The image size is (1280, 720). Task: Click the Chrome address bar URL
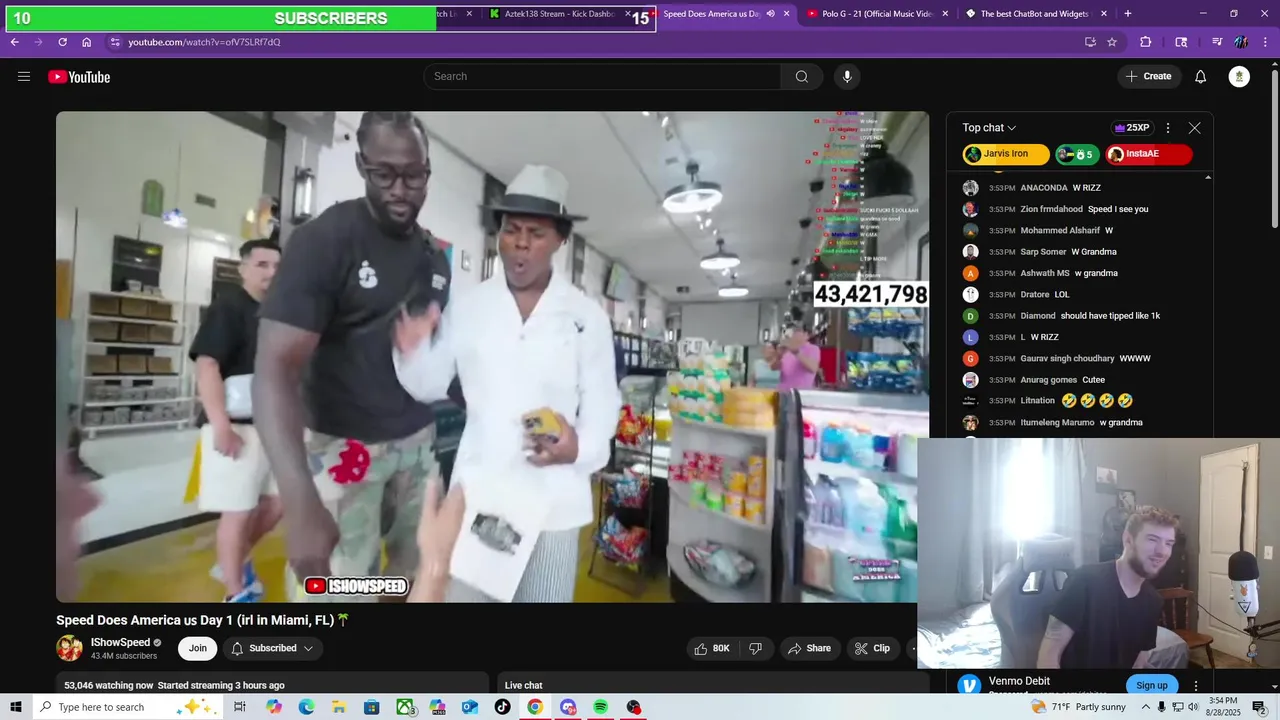[x=204, y=42]
